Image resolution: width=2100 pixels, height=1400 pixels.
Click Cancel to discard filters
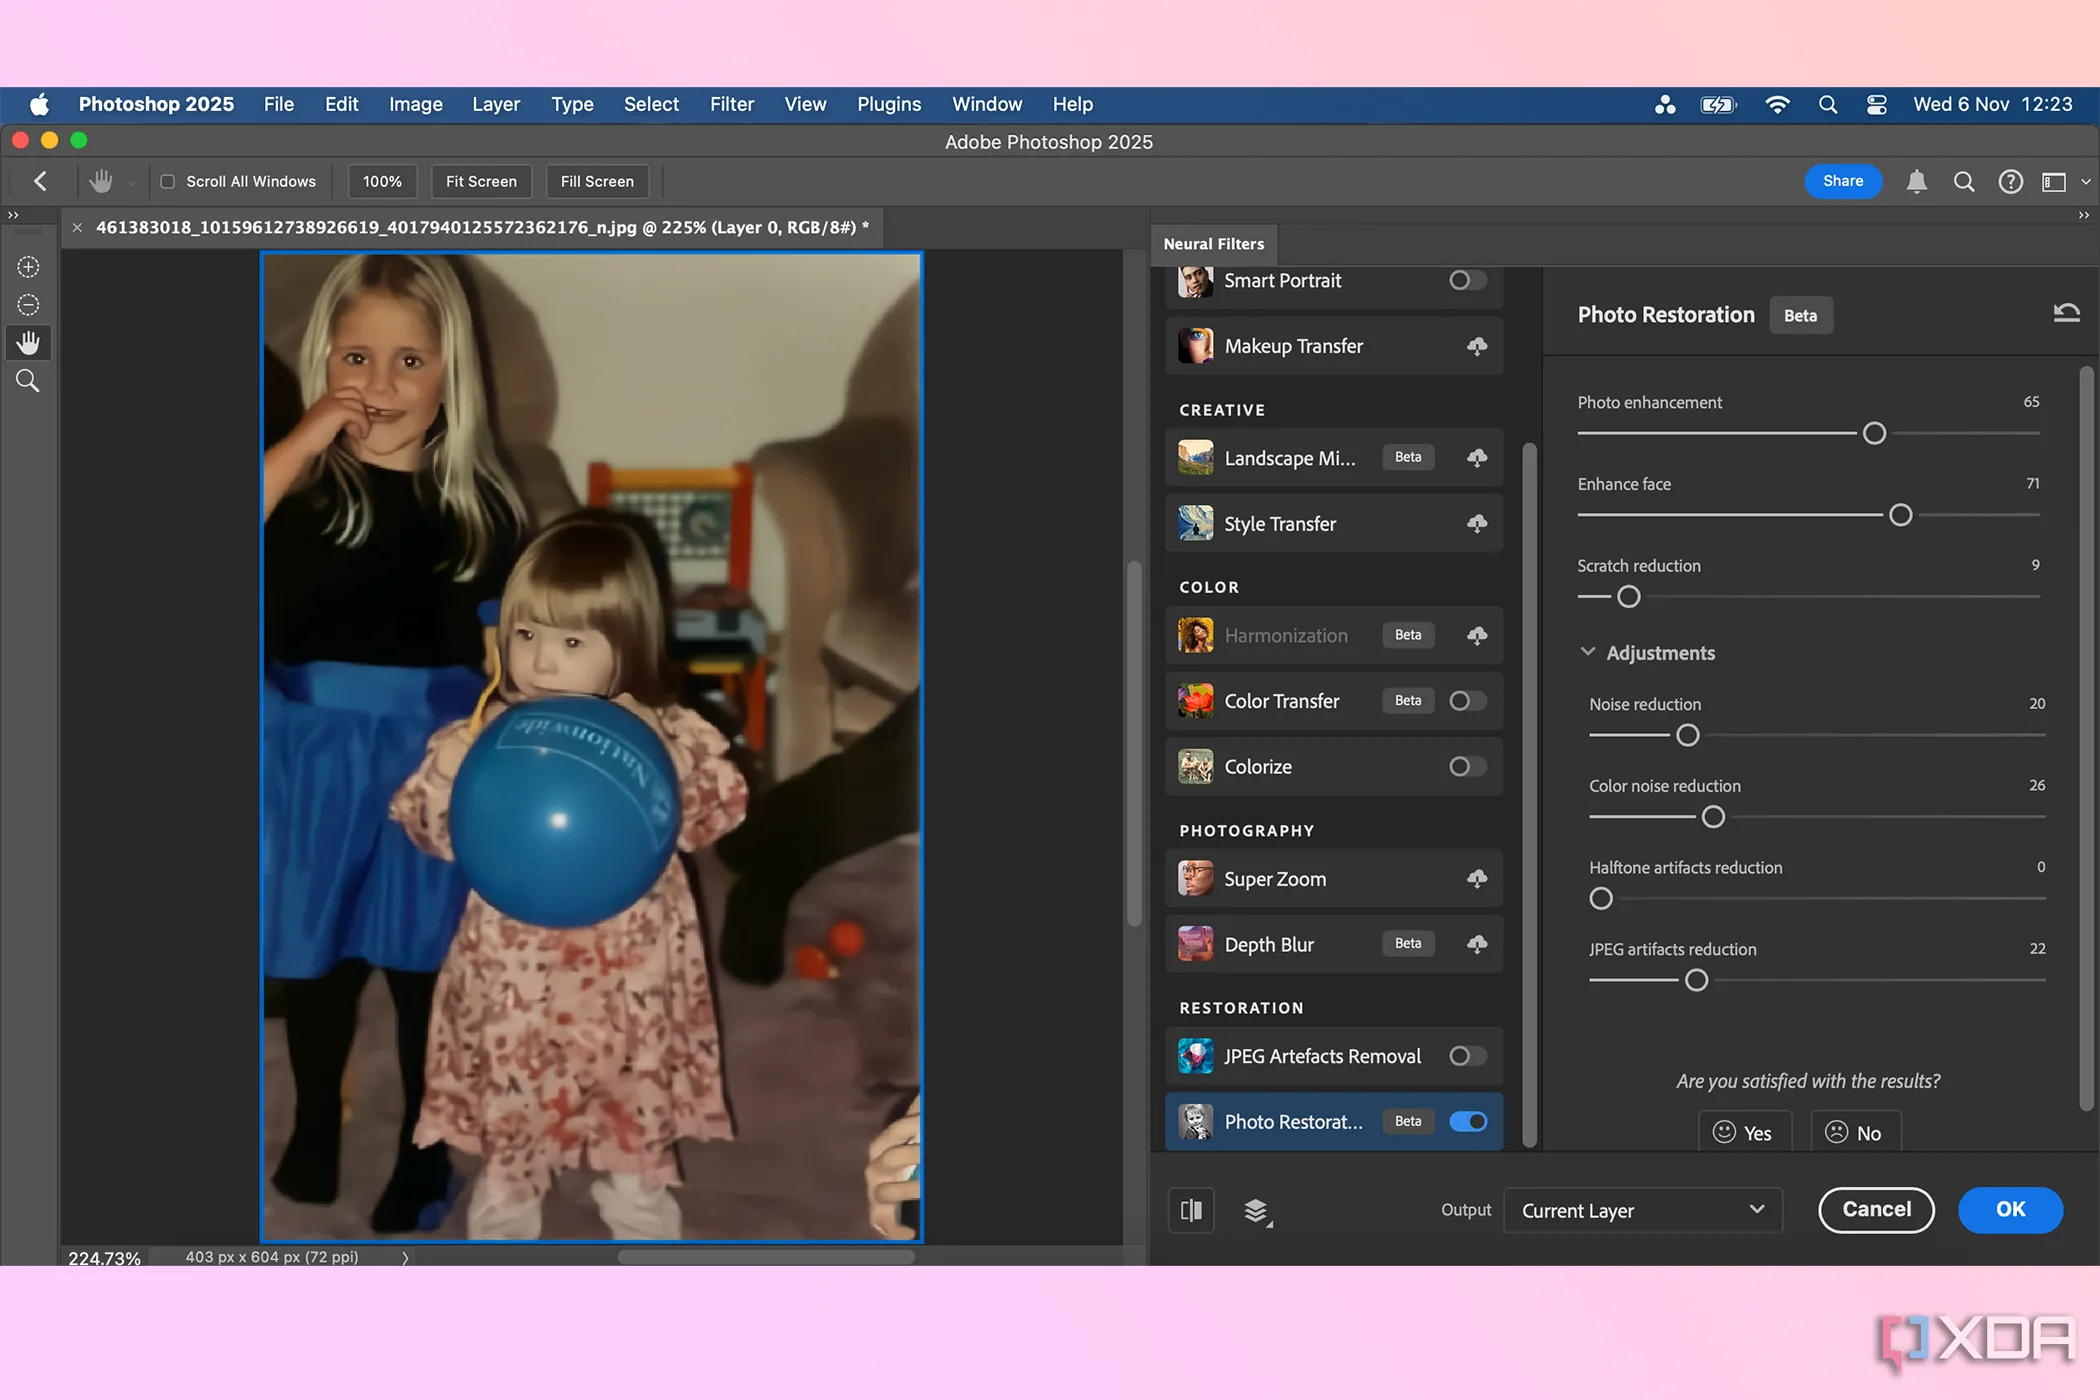(x=1876, y=1210)
